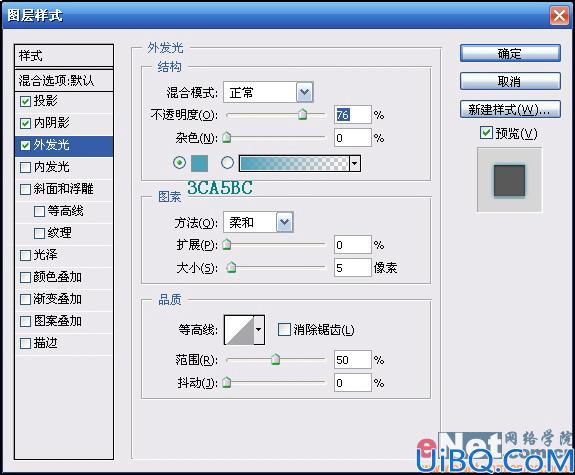This screenshot has width=575, height=475.
Task: Toggle the 投影 drop shadow checkbox
Action: point(25,101)
